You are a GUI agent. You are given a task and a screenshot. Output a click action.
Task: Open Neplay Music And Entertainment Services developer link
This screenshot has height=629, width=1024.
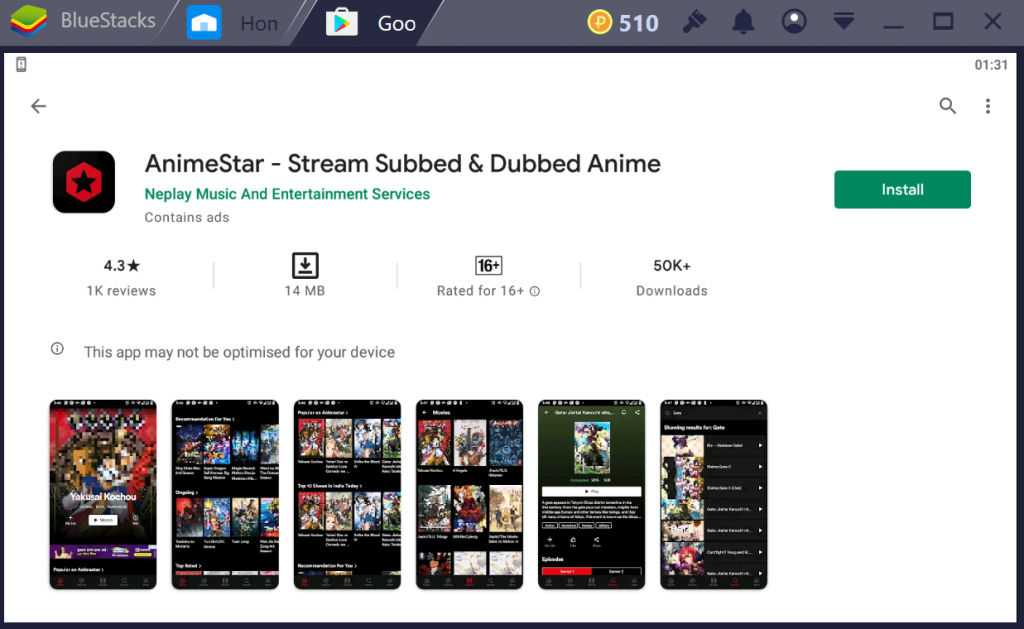[x=287, y=194]
